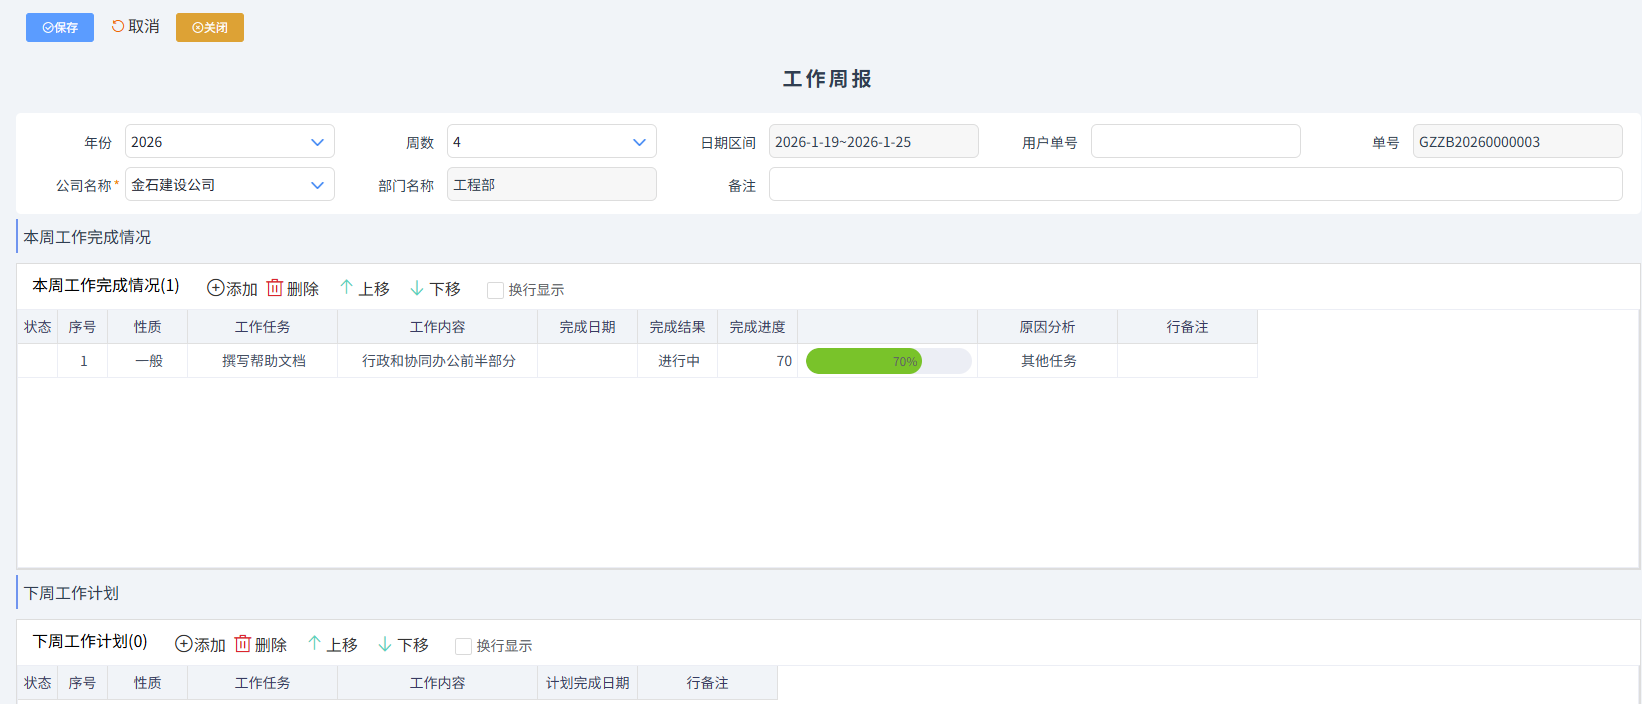Click the blue 保存 button
This screenshot has width=1642, height=704.
coord(60,27)
